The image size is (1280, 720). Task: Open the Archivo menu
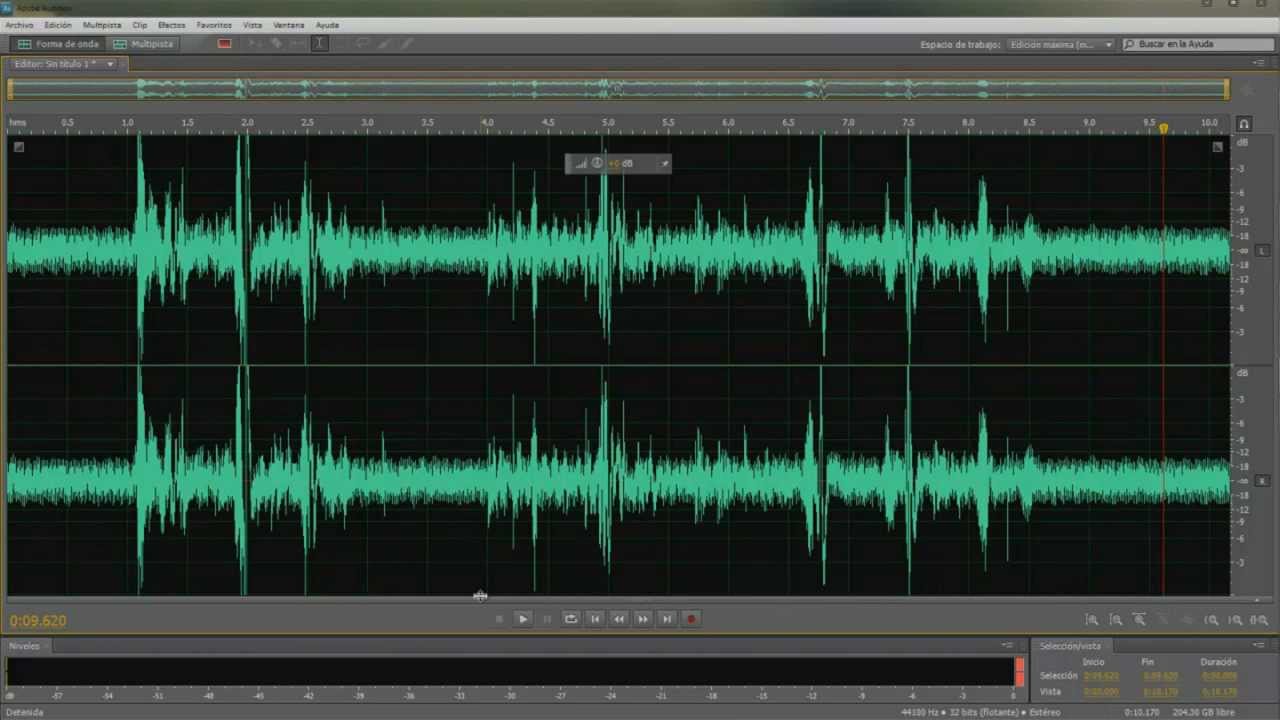pyautogui.click(x=19, y=25)
